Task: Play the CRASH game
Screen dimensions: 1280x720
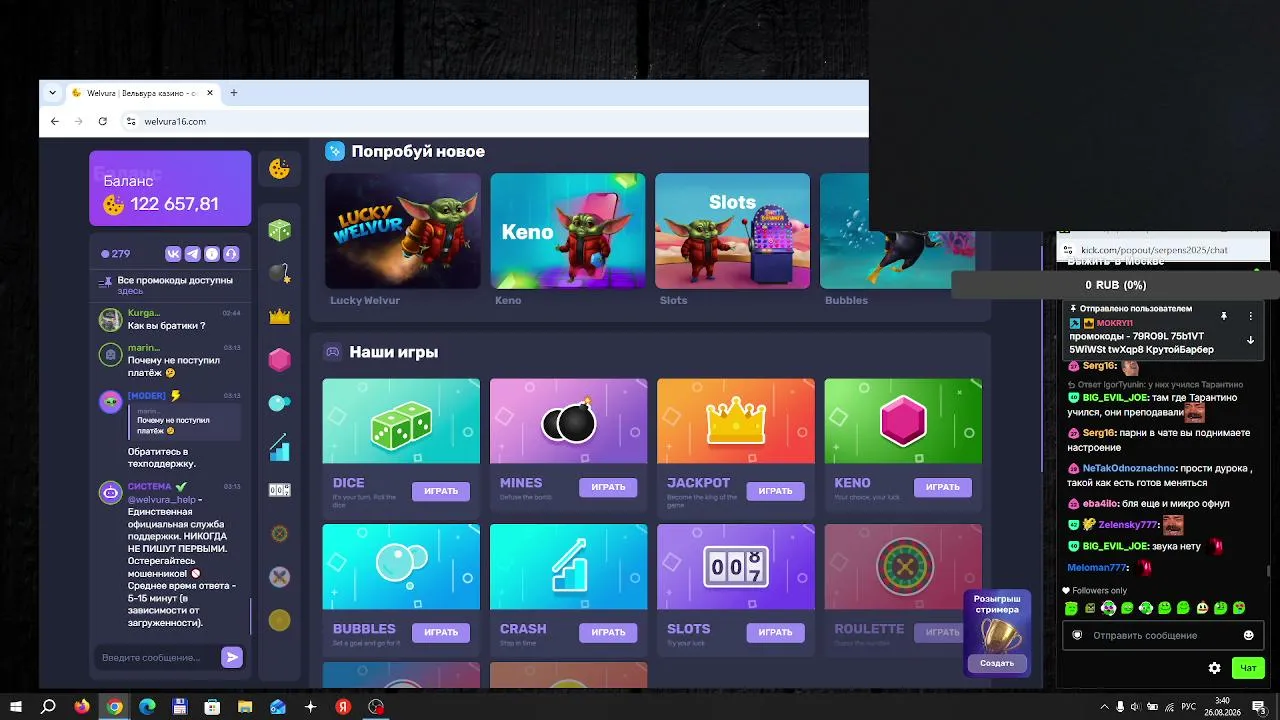Action: tap(608, 632)
